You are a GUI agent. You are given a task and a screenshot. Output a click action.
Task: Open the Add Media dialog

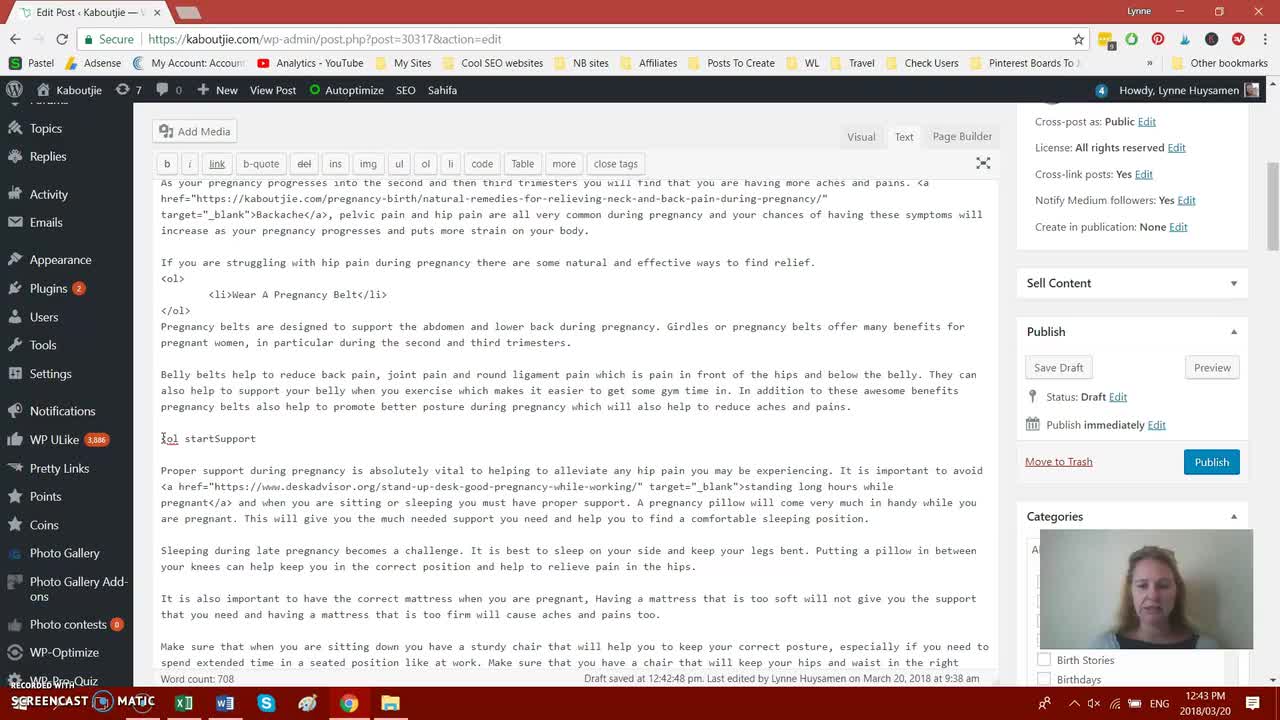click(194, 131)
